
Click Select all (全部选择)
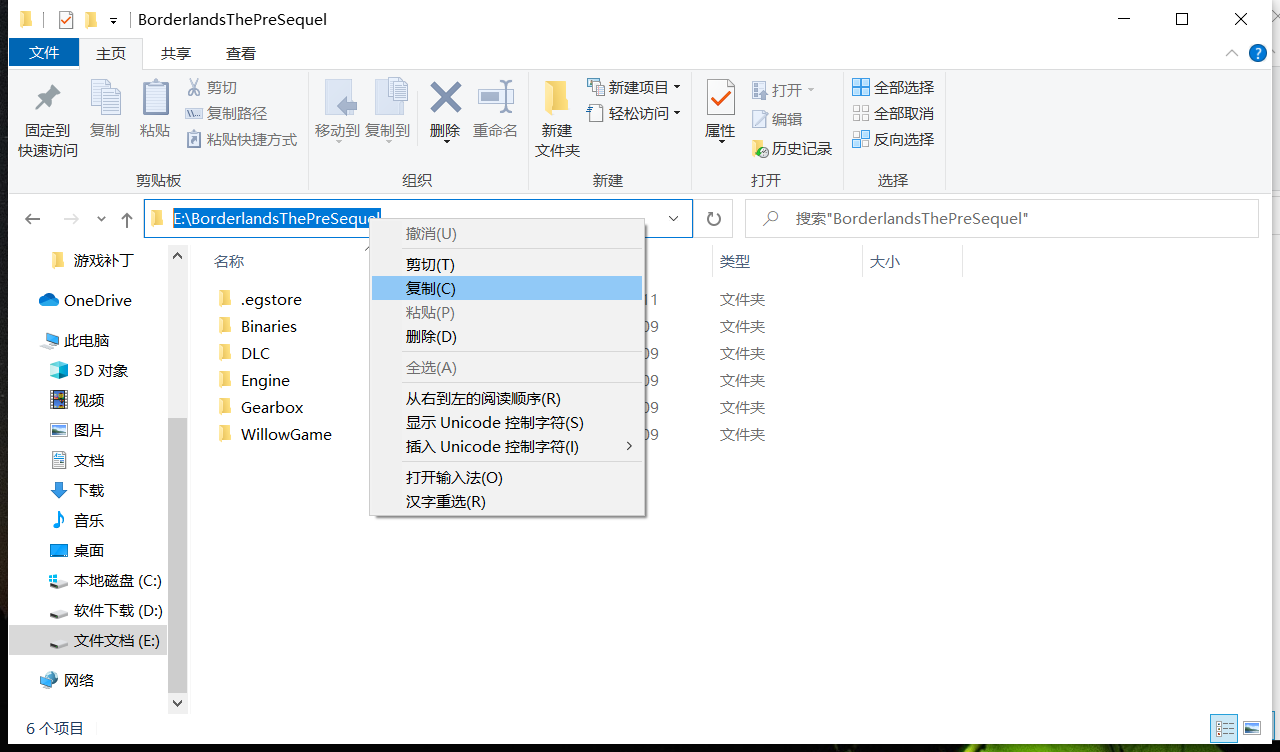[x=893, y=87]
